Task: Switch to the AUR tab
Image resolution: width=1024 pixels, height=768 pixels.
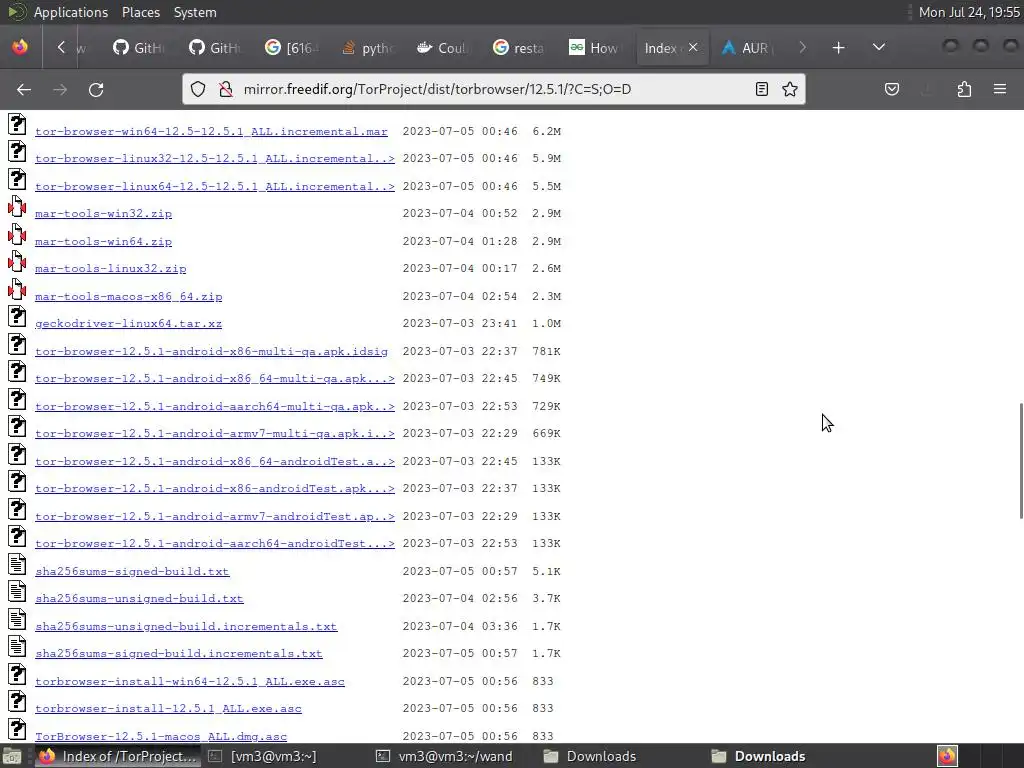Action: click(748, 48)
